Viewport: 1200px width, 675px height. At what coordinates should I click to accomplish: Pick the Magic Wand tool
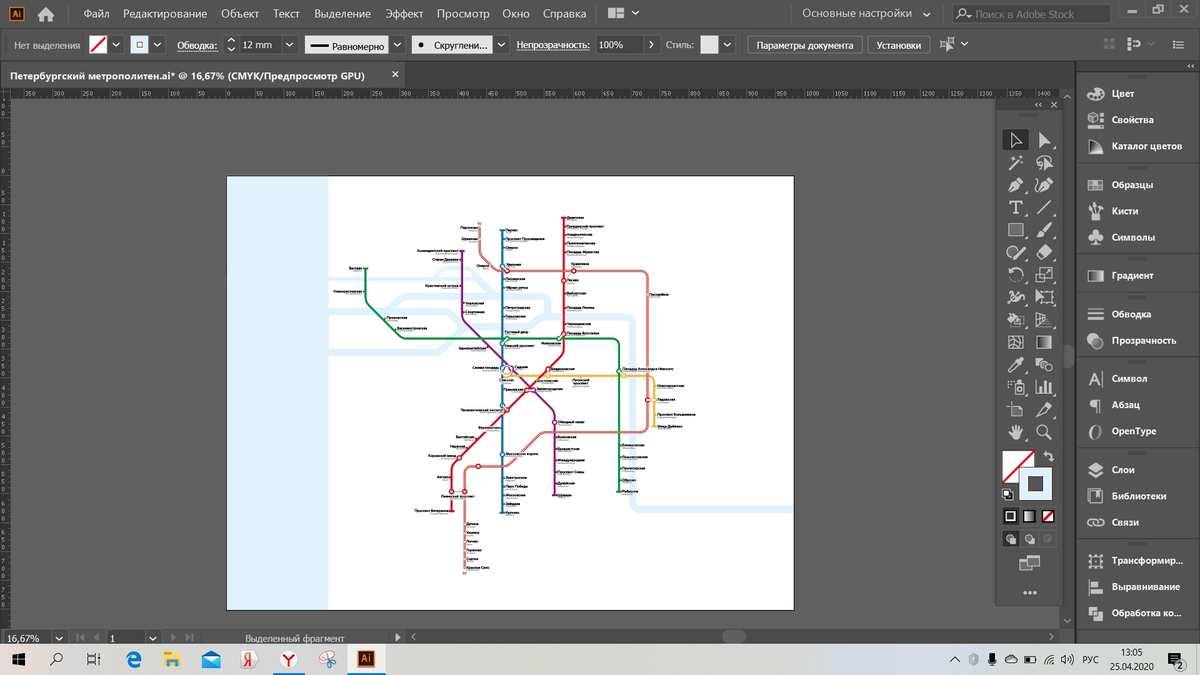(1016, 163)
